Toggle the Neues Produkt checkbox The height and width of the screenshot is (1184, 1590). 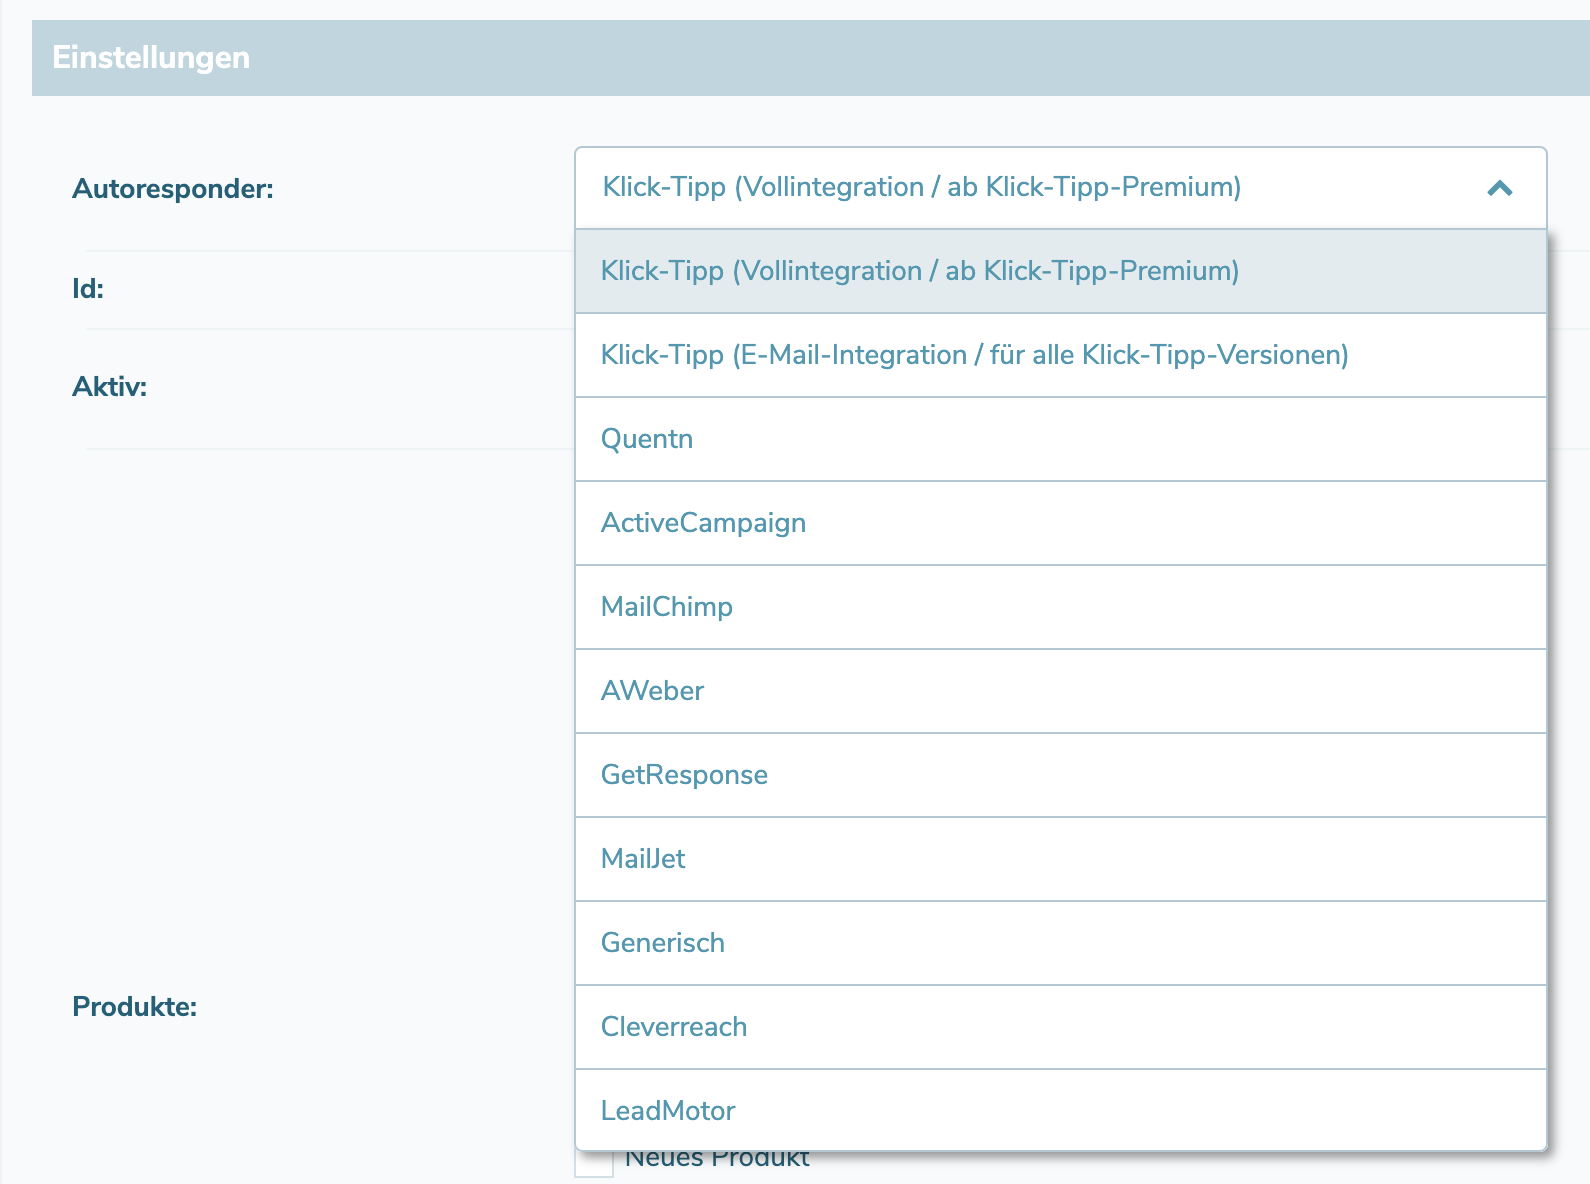coord(594,1164)
